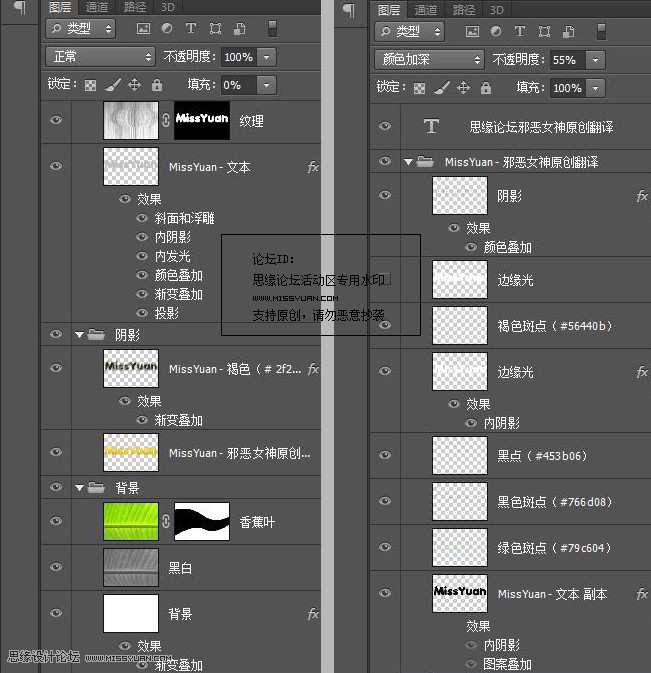Select 思缘论坛邪恶女神原创翻译 text layer
The image size is (651, 673).
[510, 127]
